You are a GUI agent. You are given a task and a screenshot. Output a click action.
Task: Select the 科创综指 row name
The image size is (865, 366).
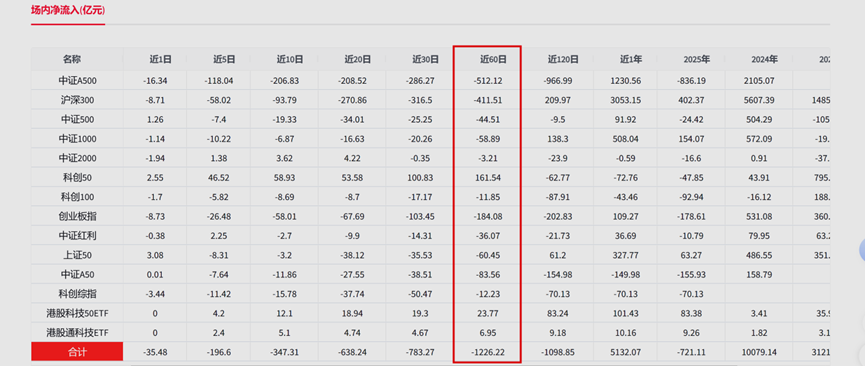77,294
